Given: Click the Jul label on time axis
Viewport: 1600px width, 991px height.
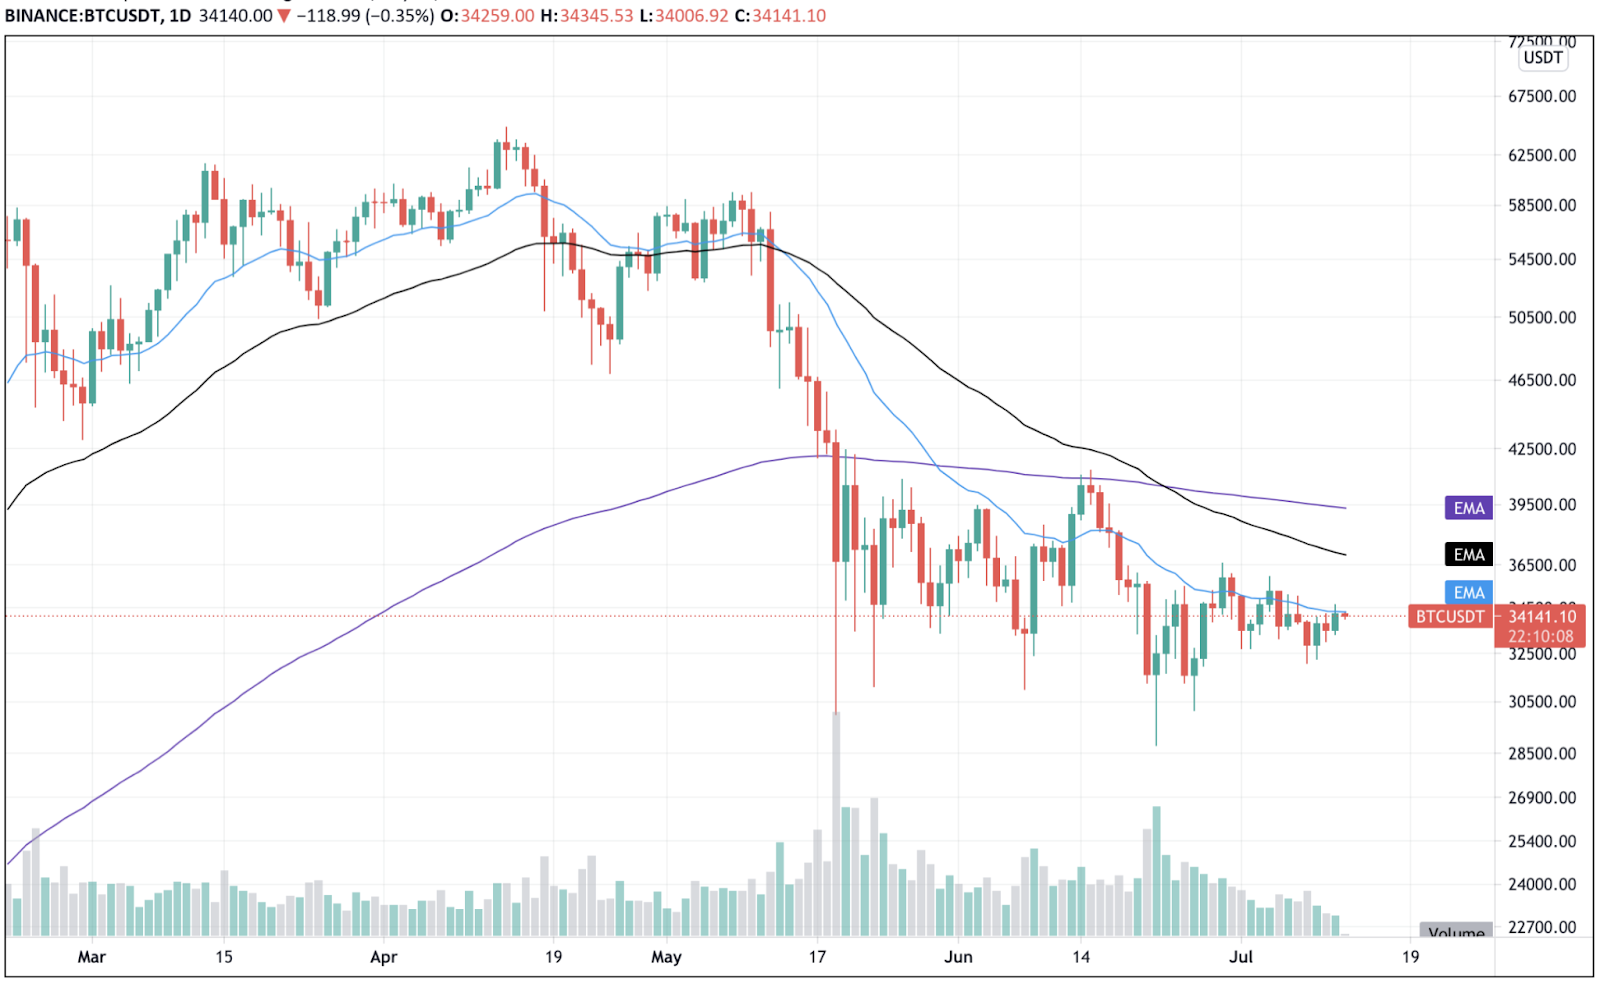Looking at the screenshot, I should (x=1241, y=957).
